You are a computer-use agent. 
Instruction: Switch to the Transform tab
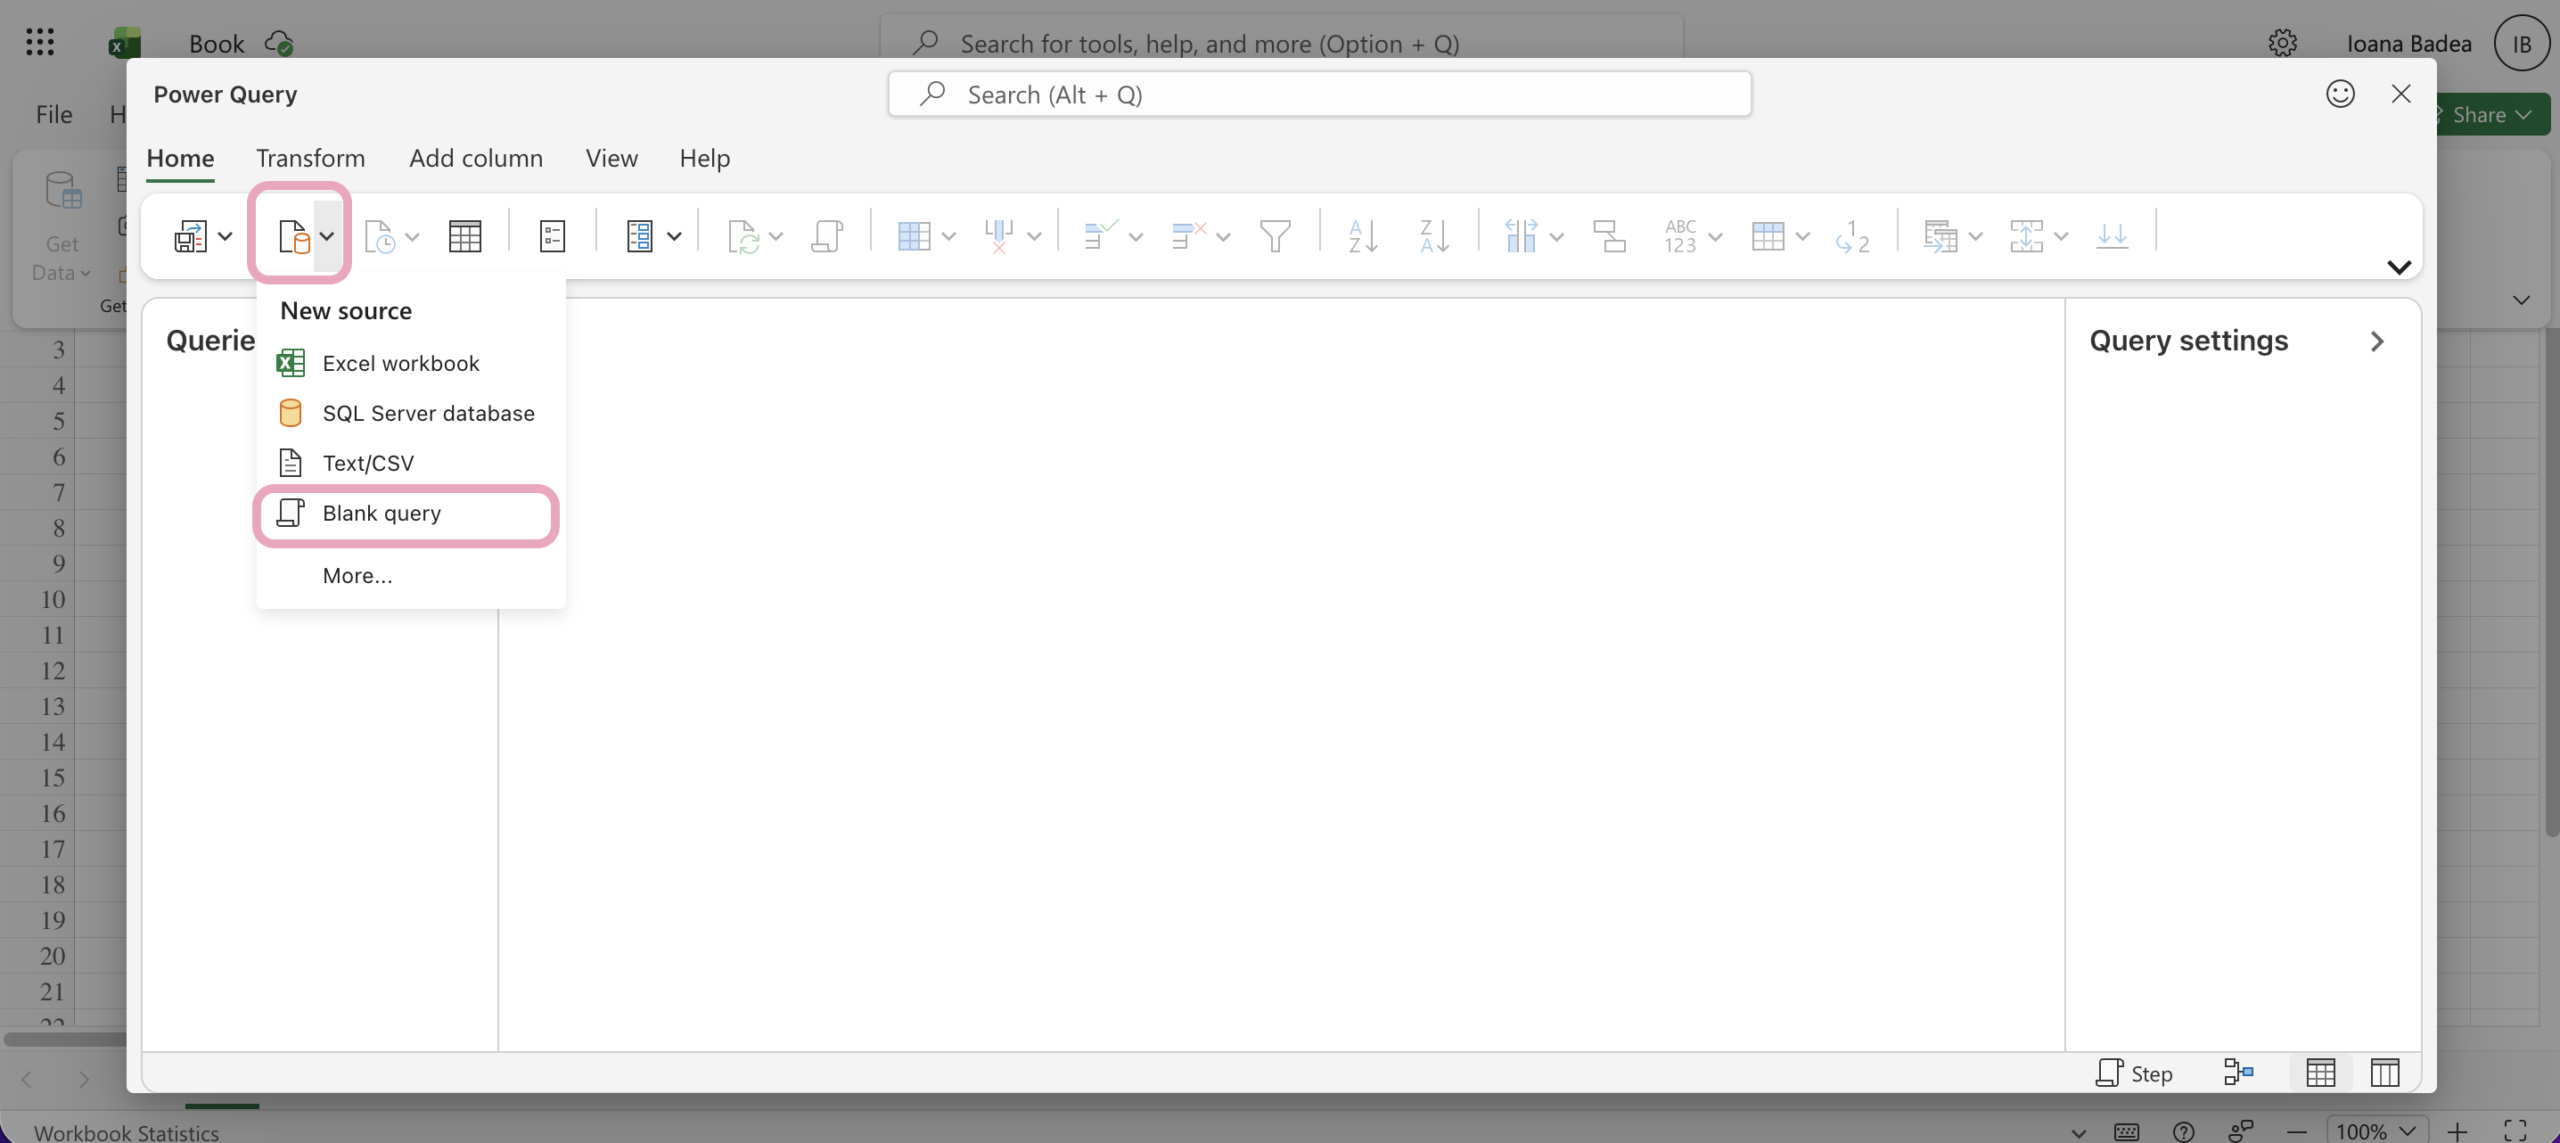(x=310, y=158)
